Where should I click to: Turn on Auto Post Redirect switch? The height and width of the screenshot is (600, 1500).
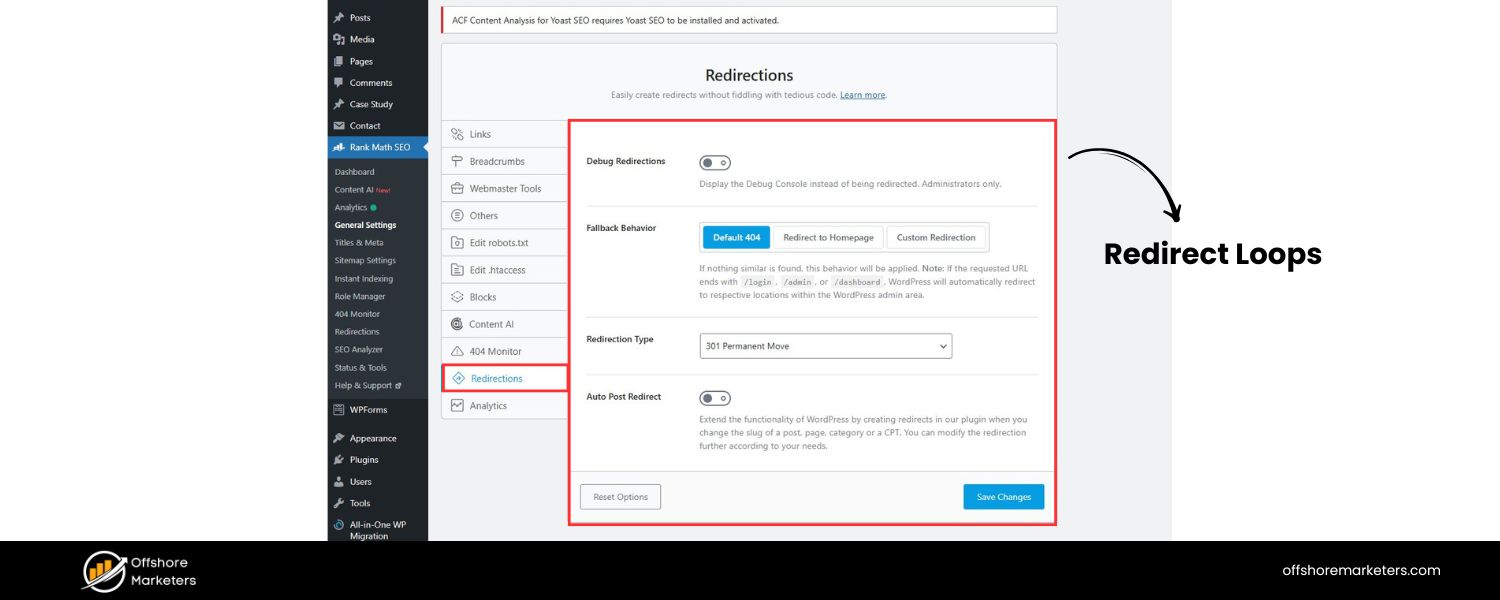(x=715, y=398)
